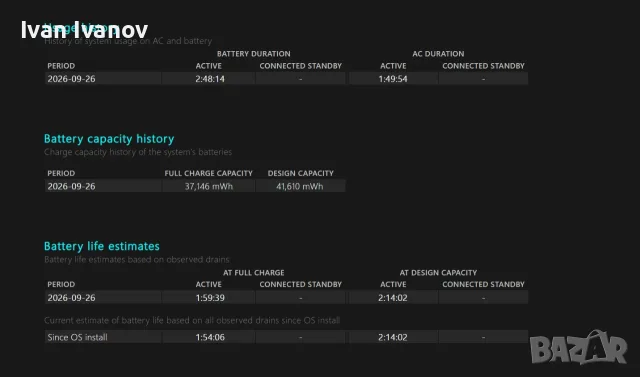
Task: Click "CONNECTED STANDBY" header under AT FULL CHARGE
Action: tap(300, 284)
